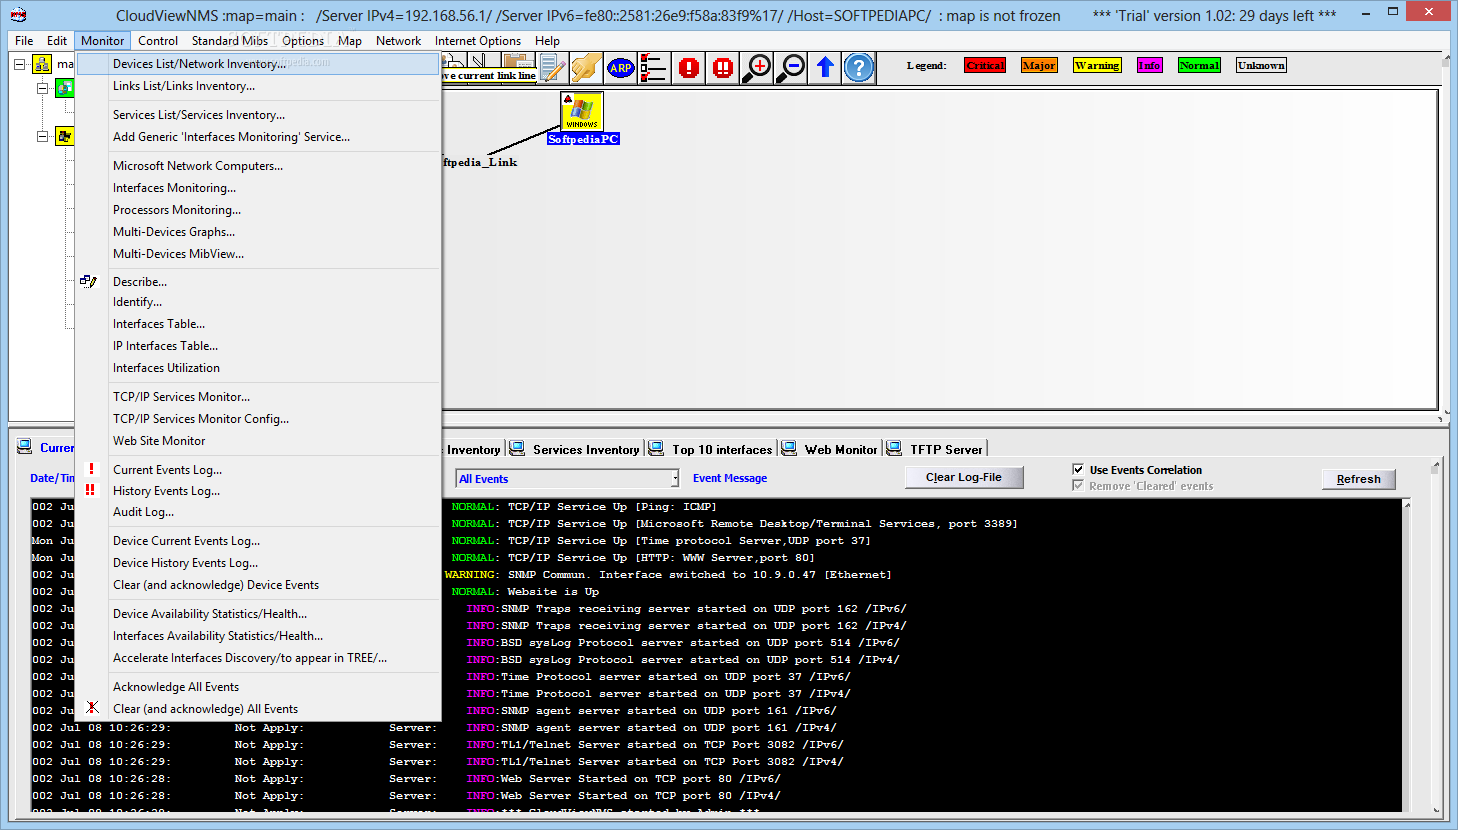
Task: Choose Processors Monitoring menu entry
Action: [258, 210]
